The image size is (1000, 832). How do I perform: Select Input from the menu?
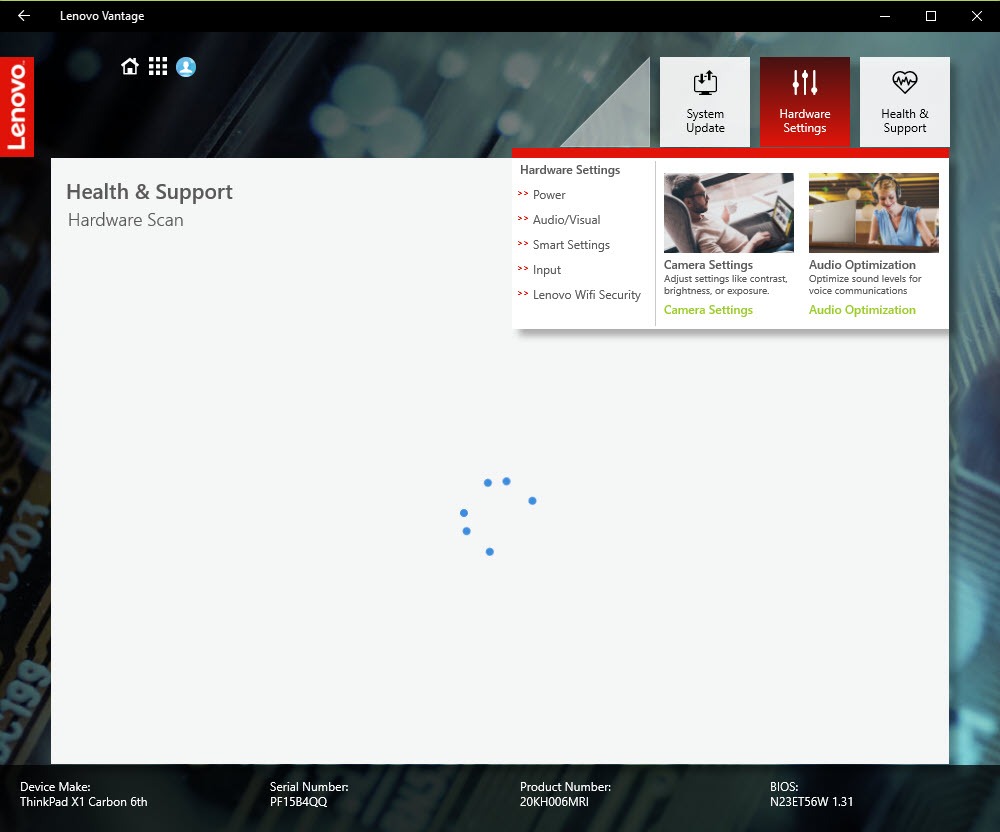point(547,270)
